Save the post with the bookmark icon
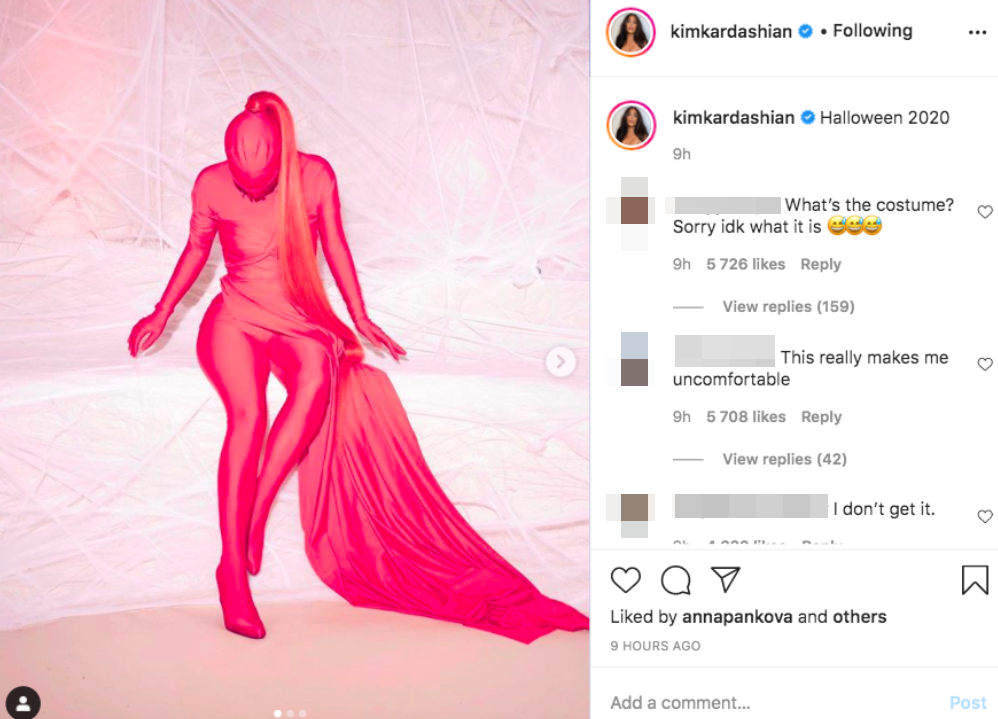Viewport: 998px width, 719px height. tap(974, 580)
